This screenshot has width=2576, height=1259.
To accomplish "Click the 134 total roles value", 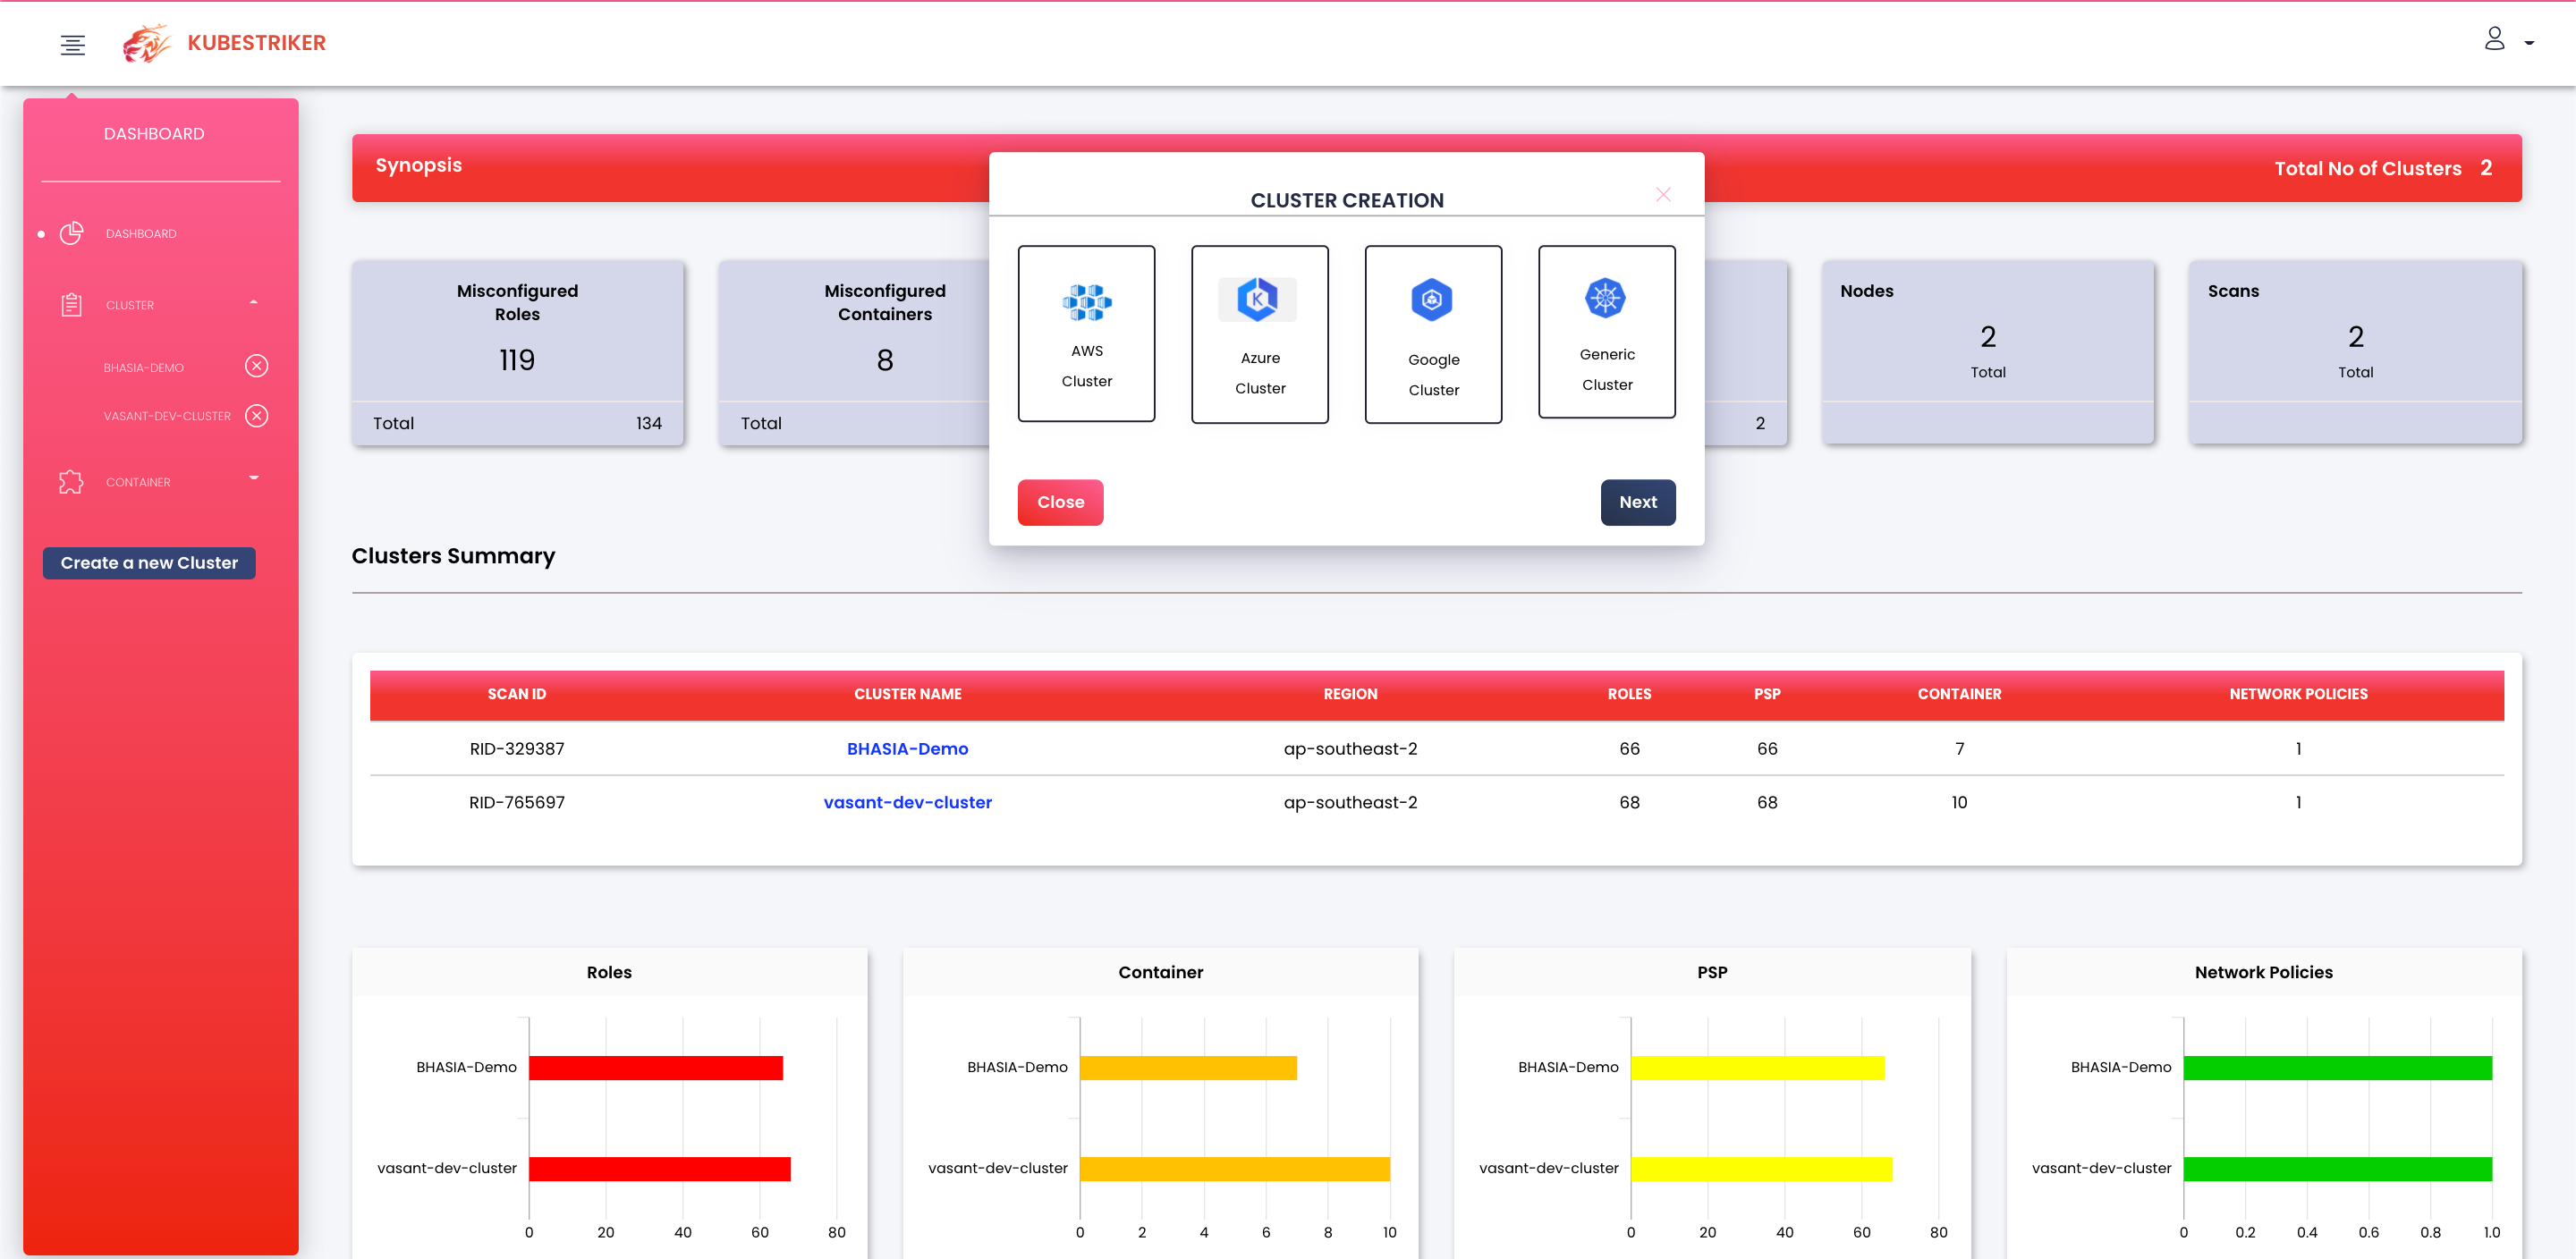I will click(649, 423).
